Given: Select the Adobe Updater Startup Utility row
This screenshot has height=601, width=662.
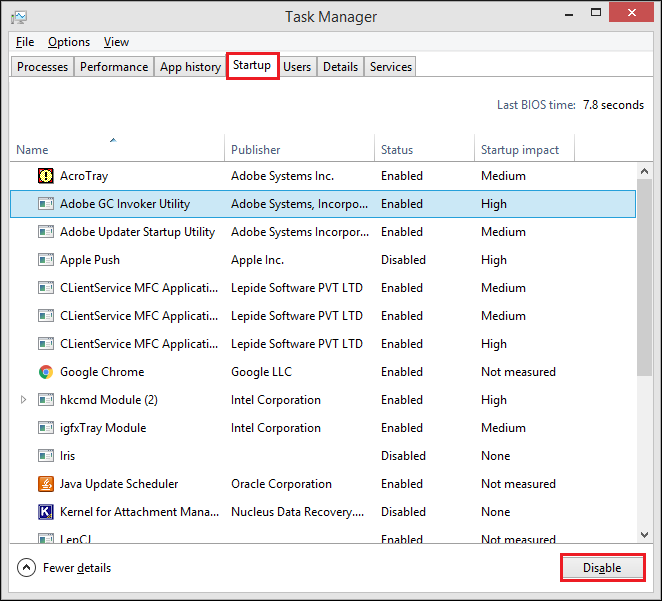Looking at the screenshot, I should pyautogui.click(x=323, y=232).
